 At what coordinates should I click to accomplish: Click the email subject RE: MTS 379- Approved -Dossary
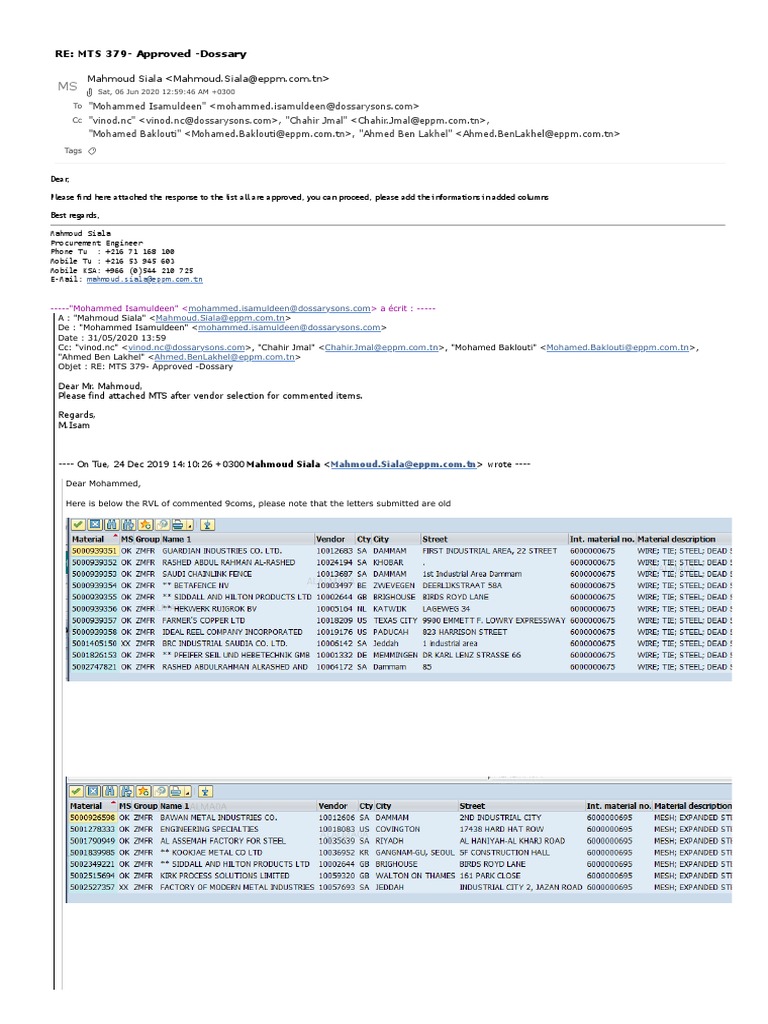point(151,54)
